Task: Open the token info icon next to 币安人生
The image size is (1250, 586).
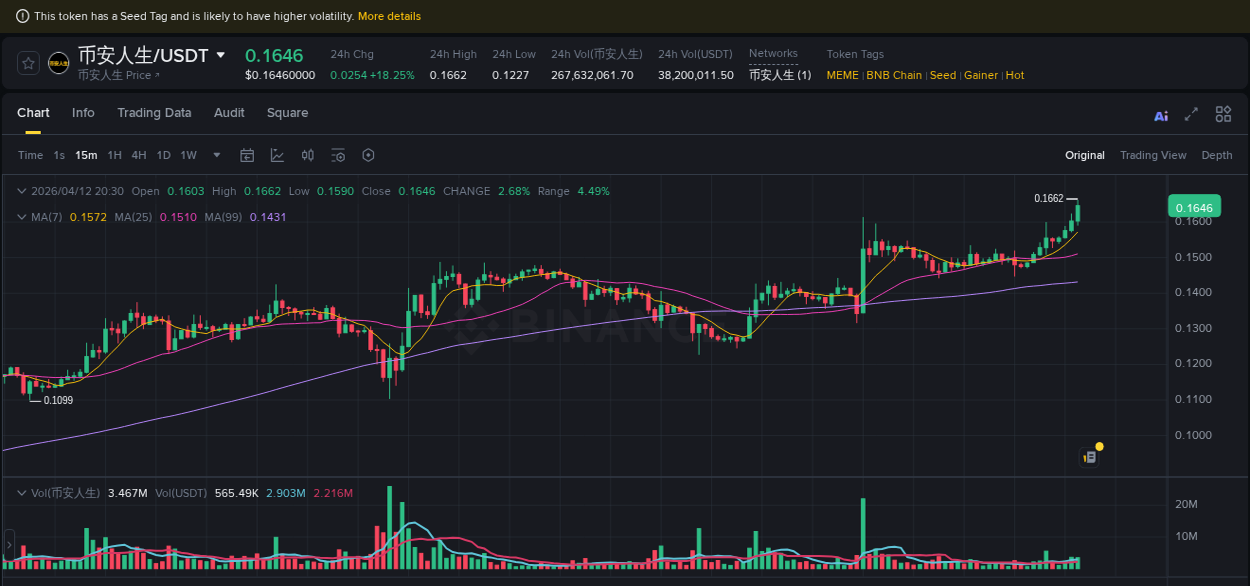Action: (x=158, y=75)
